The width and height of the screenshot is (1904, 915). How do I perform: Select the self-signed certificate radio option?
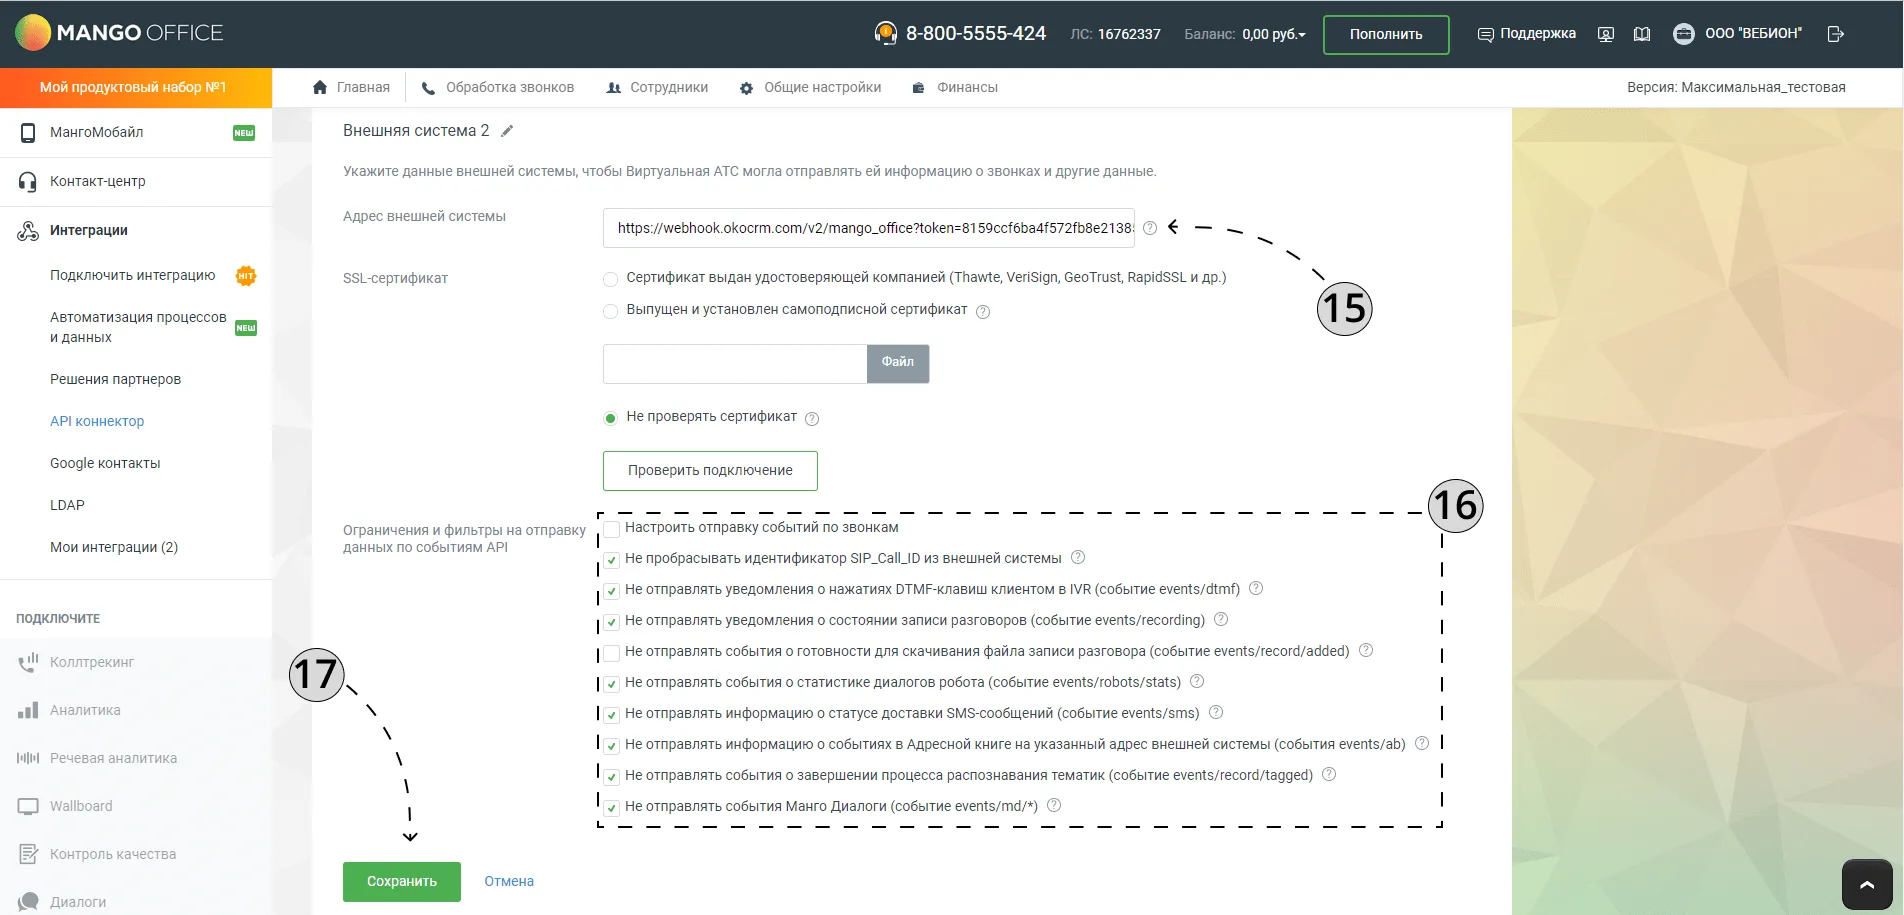(610, 311)
